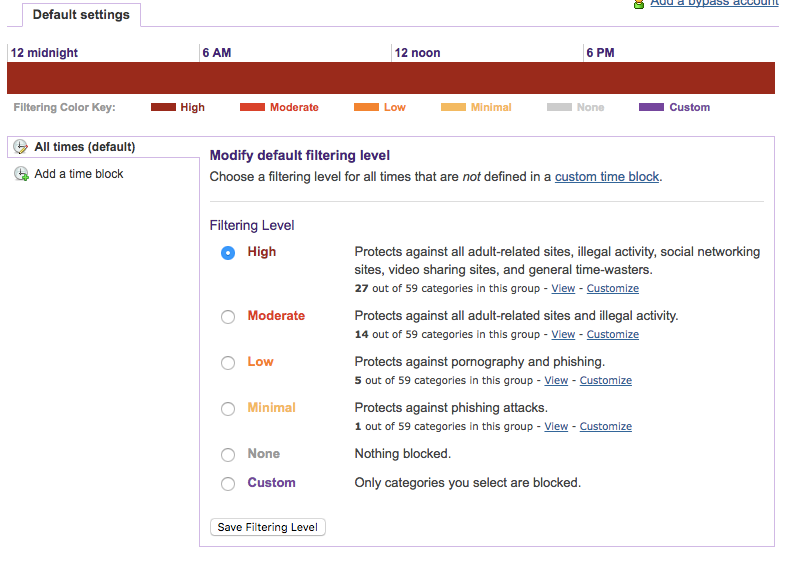View categories in the High group

pyautogui.click(x=563, y=289)
